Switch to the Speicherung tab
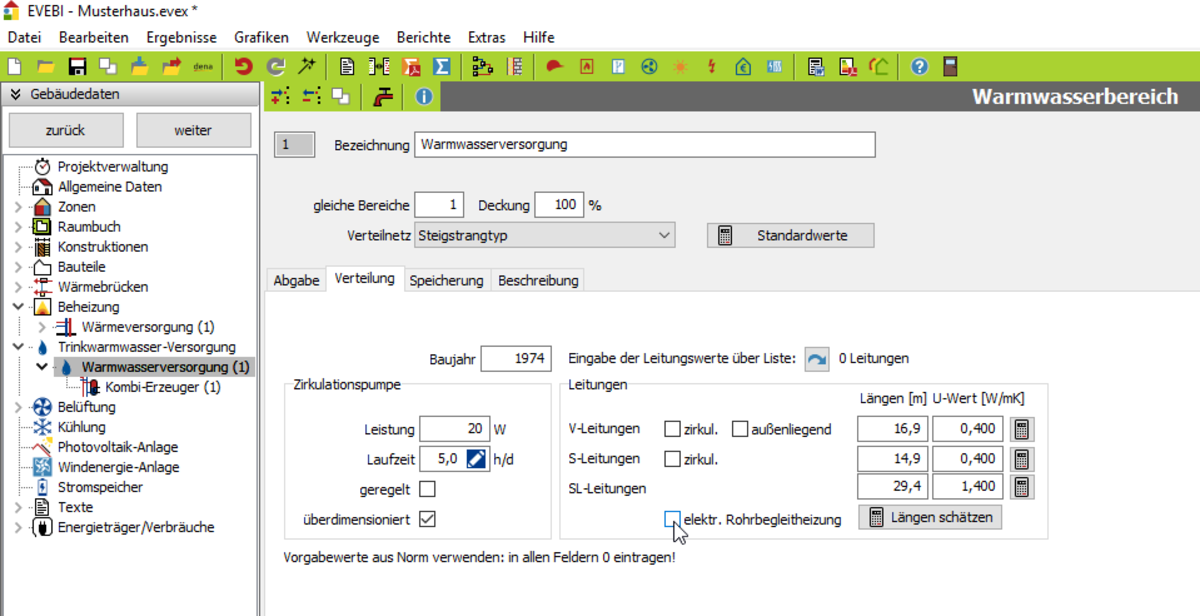This screenshot has height=616, width=1200. tap(446, 281)
